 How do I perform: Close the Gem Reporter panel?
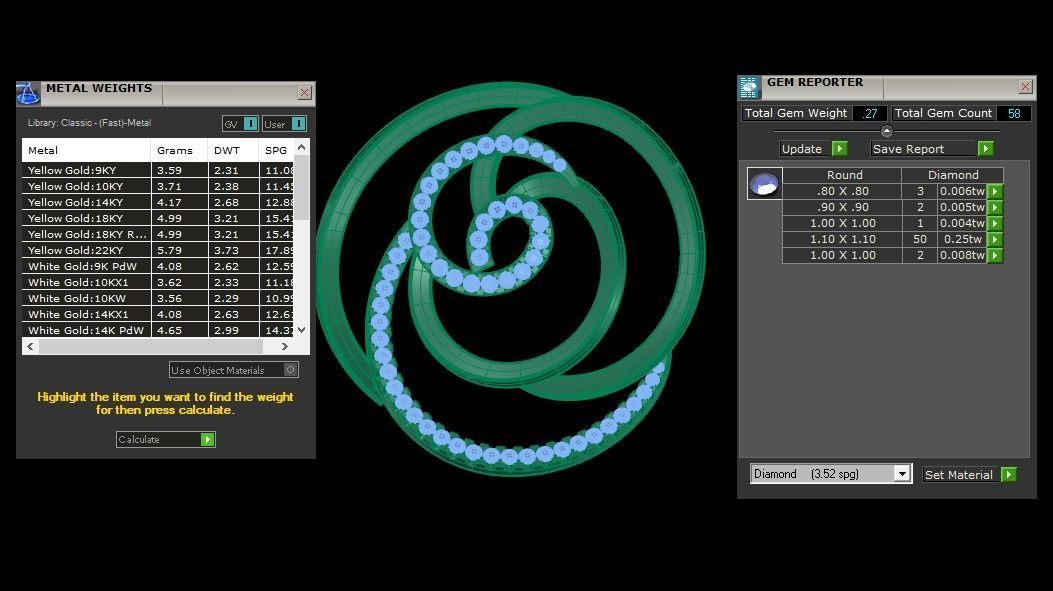coord(1025,87)
